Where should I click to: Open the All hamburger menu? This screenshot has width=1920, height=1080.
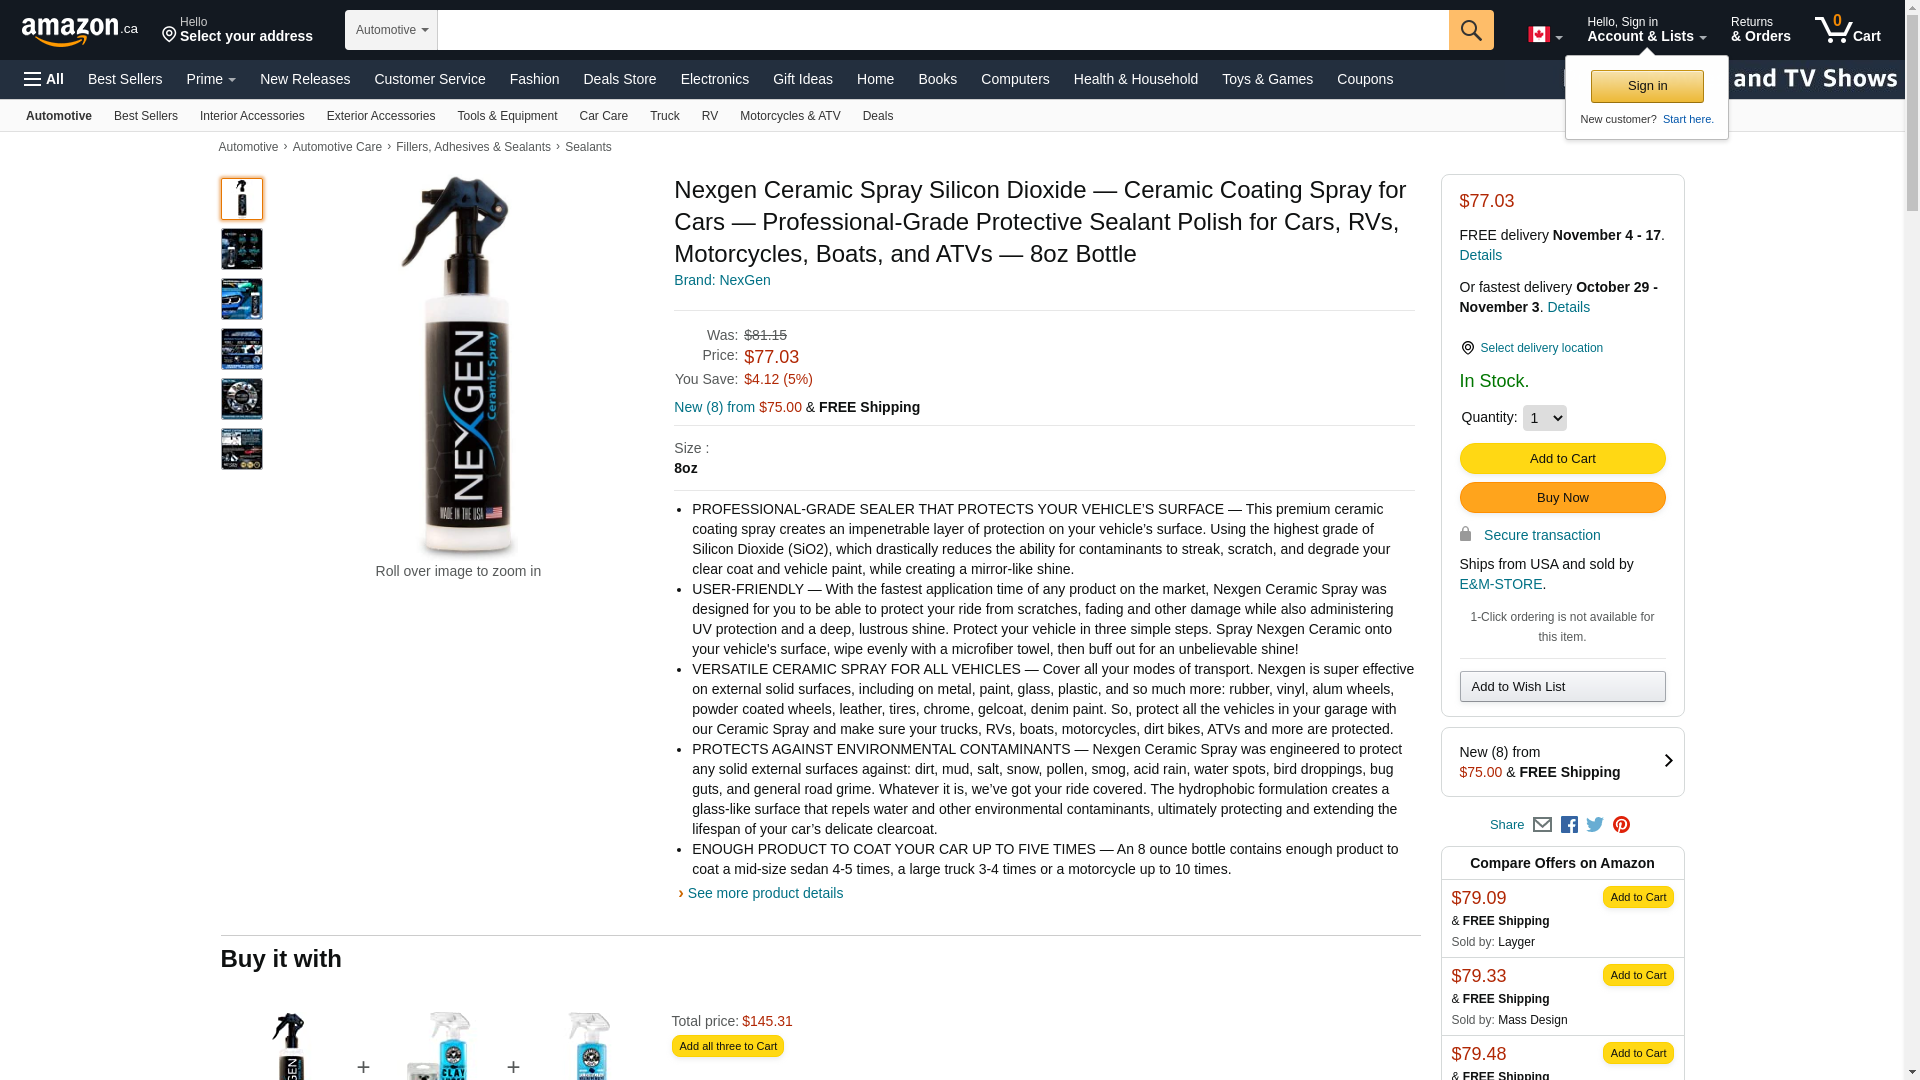pyautogui.click(x=44, y=79)
